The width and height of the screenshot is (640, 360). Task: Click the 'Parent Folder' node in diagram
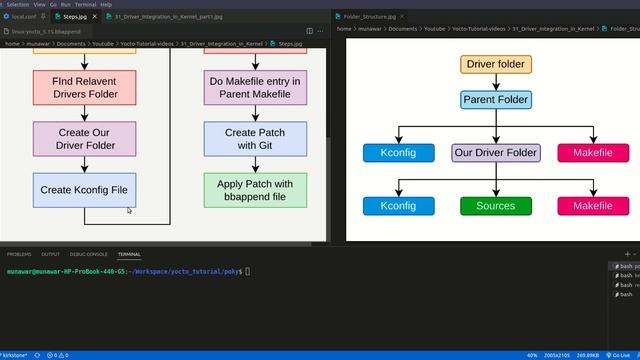pyautogui.click(x=496, y=100)
